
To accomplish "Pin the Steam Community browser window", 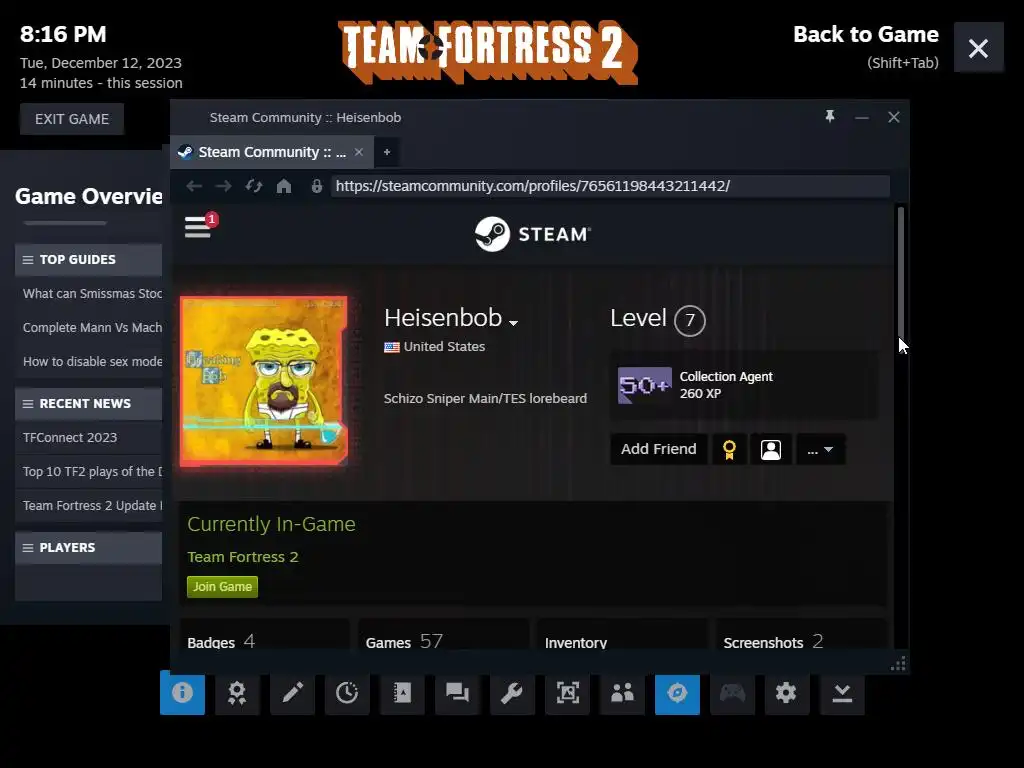I will [829, 117].
